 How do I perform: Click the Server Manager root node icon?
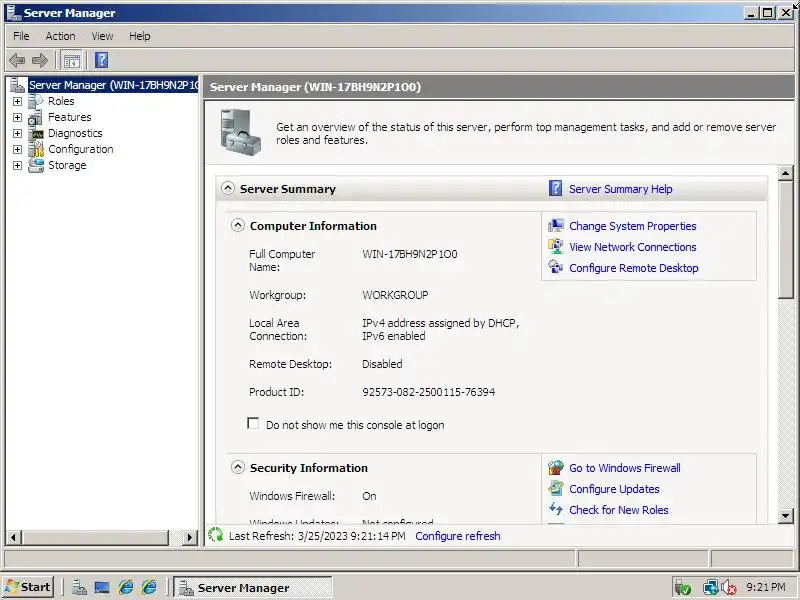(x=18, y=85)
